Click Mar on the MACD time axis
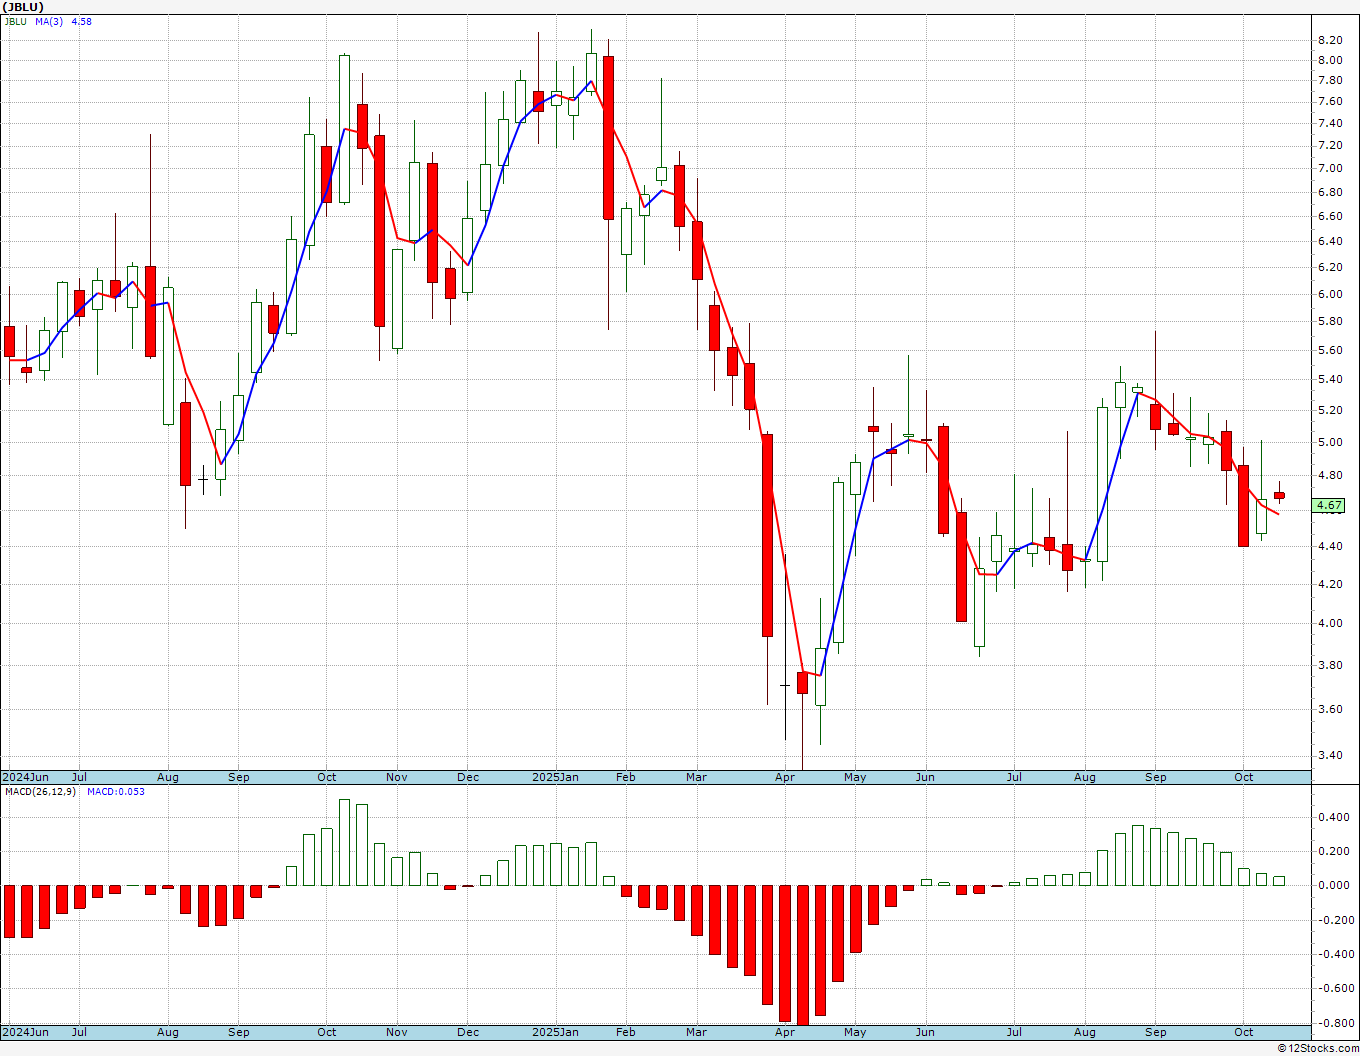 pyautogui.click(x=696, y=1032)
